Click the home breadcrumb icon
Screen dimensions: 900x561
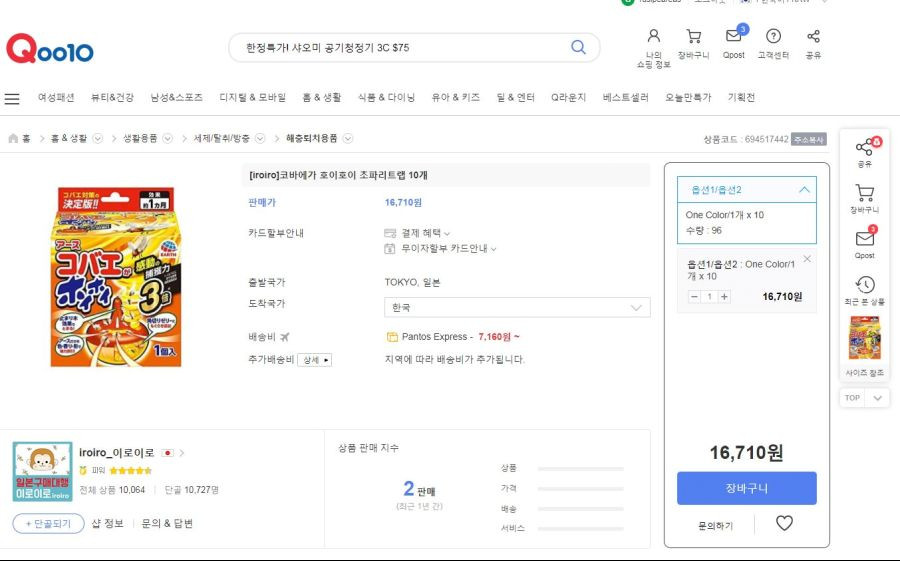click(x=13, y=138)
